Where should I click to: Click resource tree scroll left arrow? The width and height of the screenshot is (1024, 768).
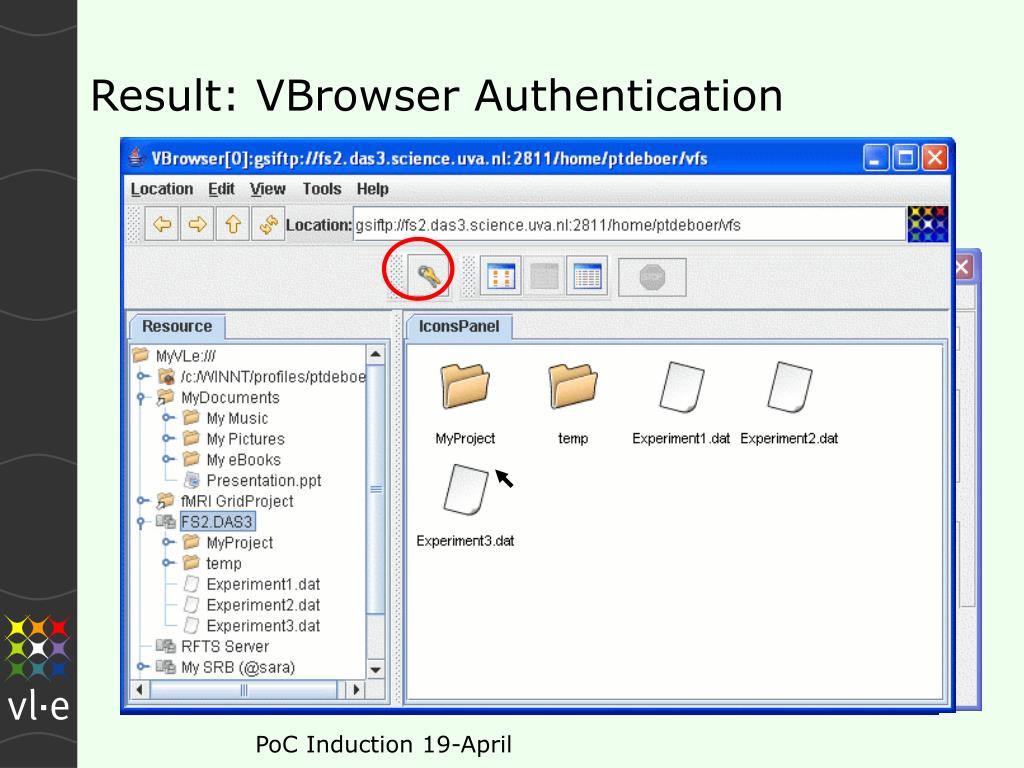click(x=139, y=689)
